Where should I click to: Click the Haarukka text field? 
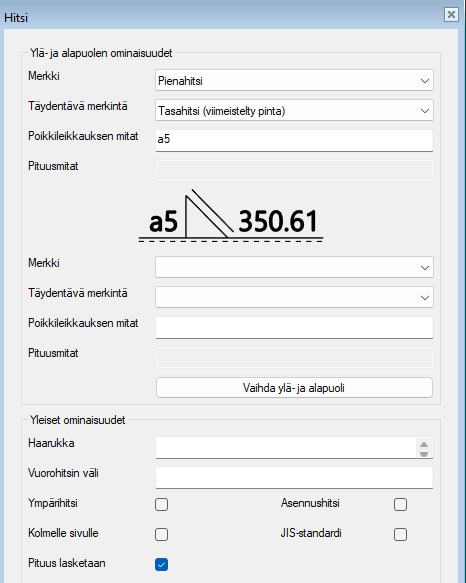coord(286,447)
